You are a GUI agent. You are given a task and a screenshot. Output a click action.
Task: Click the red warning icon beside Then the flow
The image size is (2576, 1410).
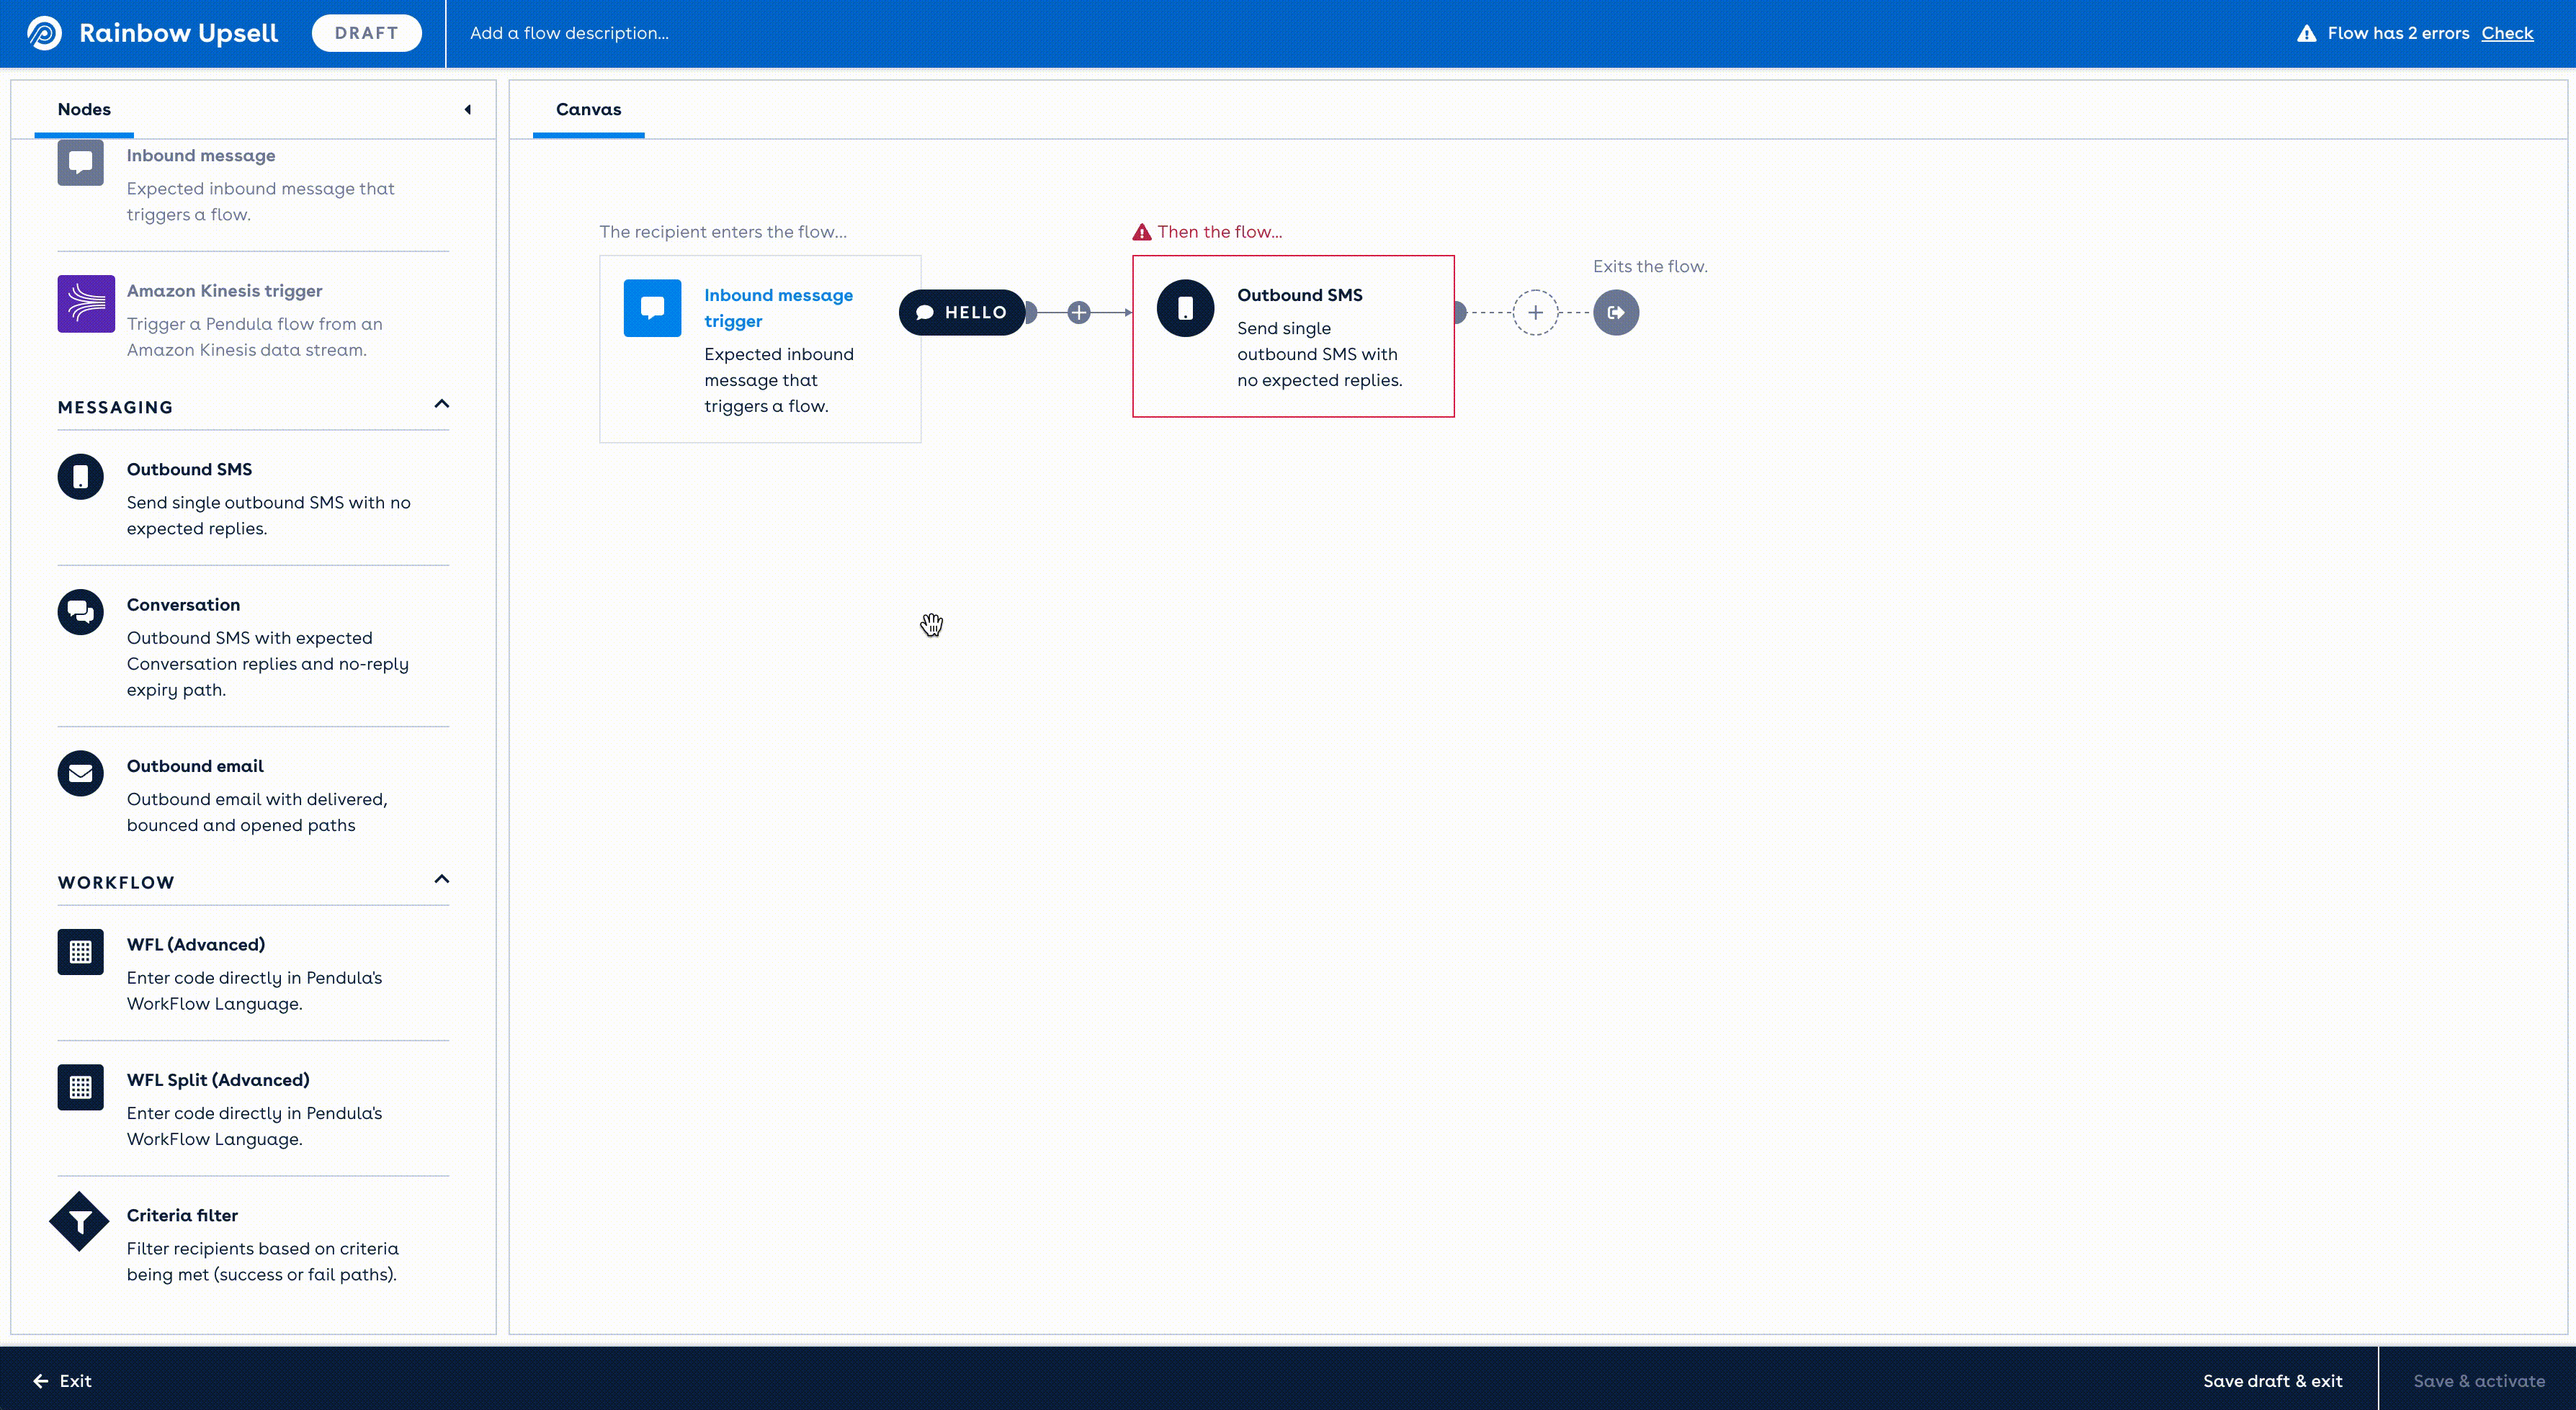click(x=1141, y=232)
